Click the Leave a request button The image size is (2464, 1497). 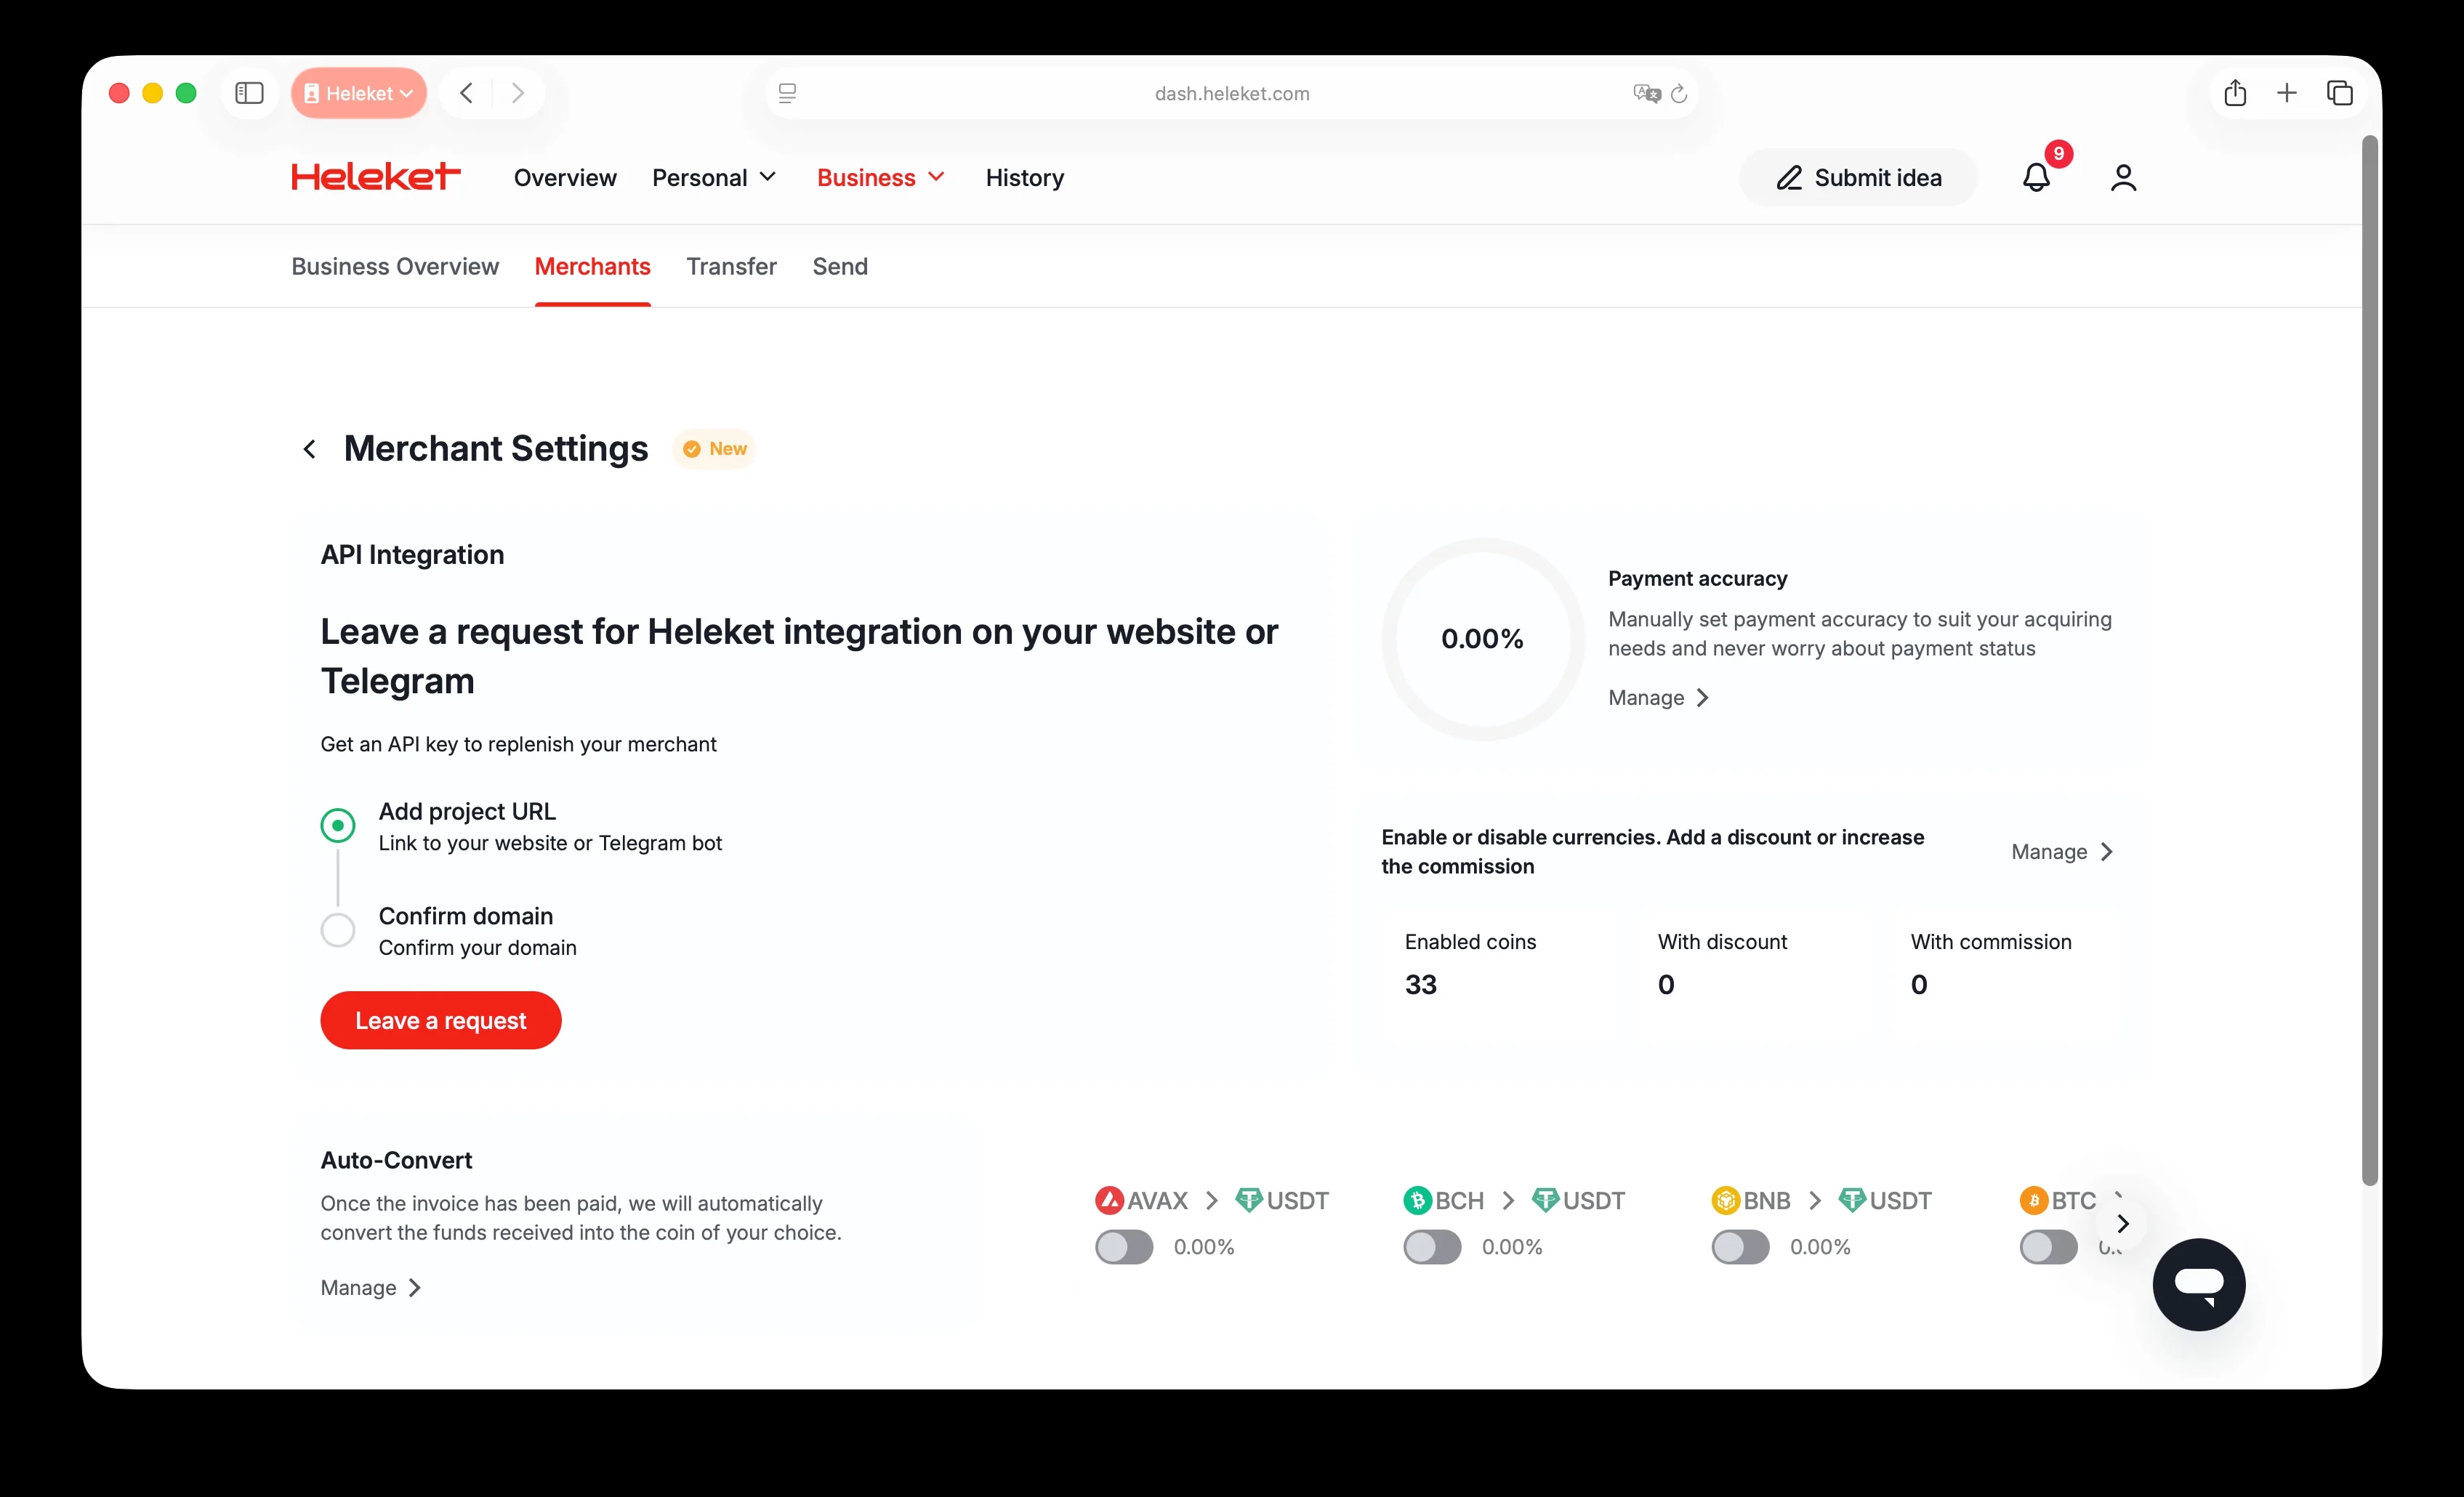click(440, 1020)
